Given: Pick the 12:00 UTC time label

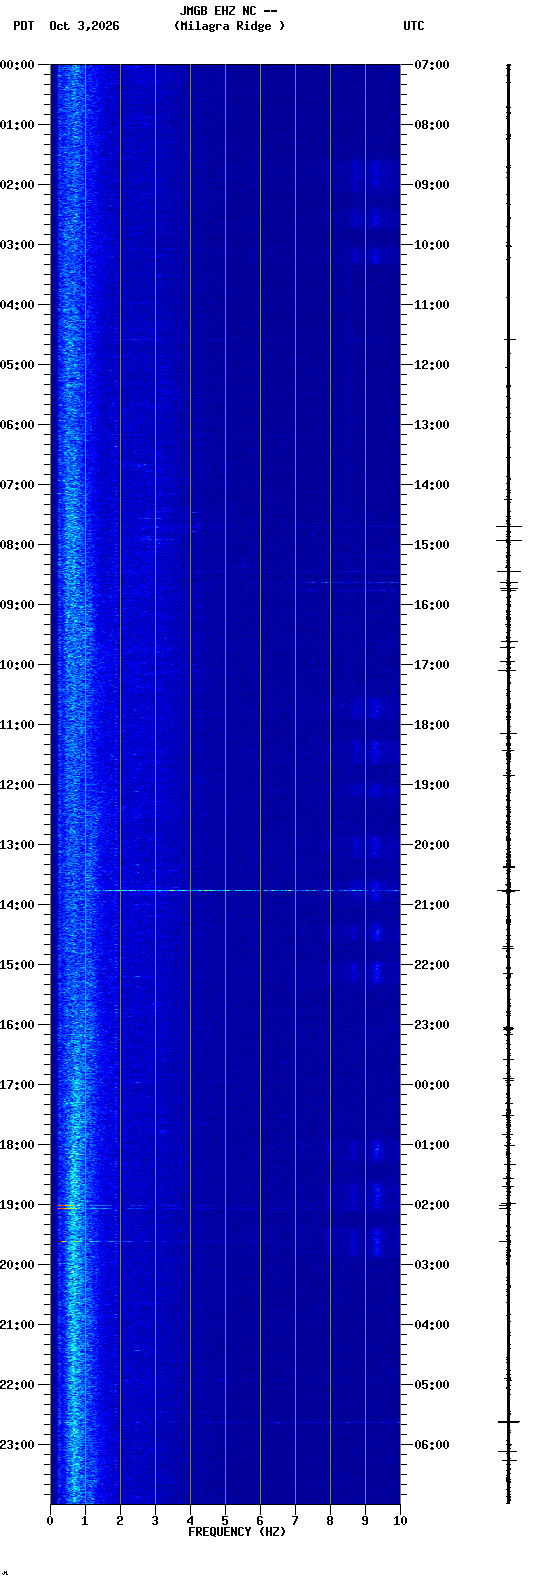Looking at the screenshot, I should pyautogui.click(x=432, y=365).
